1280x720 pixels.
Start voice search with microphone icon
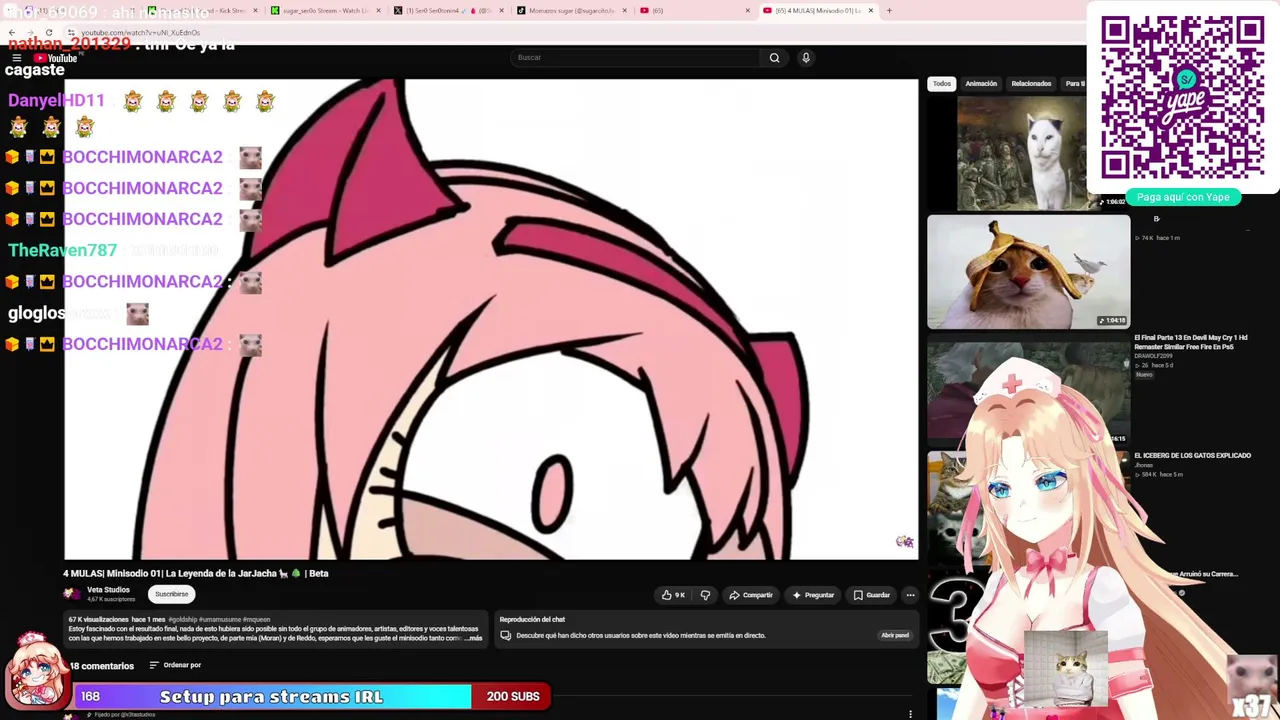(806, 58)
